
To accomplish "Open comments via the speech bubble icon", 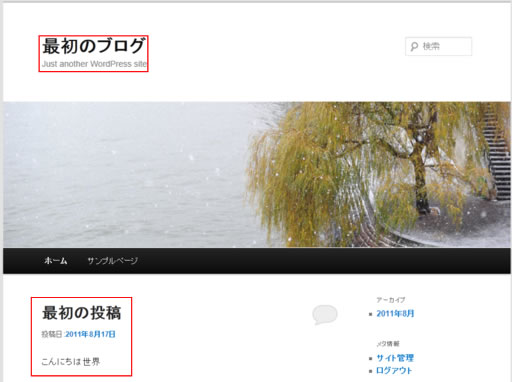I will tap(325, 314).
